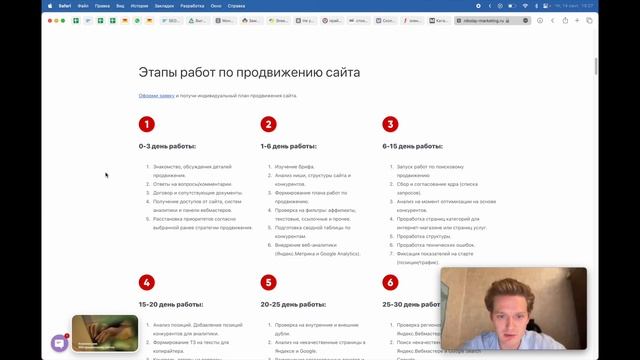640x360 pixels.
Task: Click the Safari Share button
Action: (565, 20)
